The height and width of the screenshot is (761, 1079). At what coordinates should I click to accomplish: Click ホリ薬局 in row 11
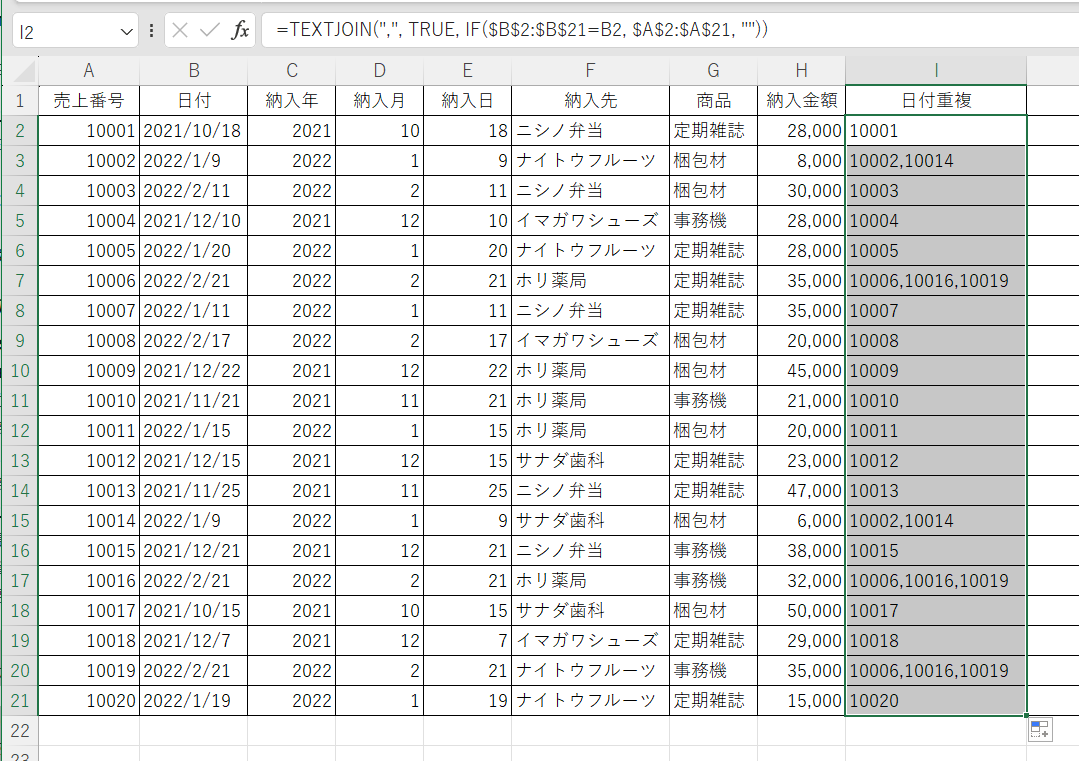pos(590,400)
